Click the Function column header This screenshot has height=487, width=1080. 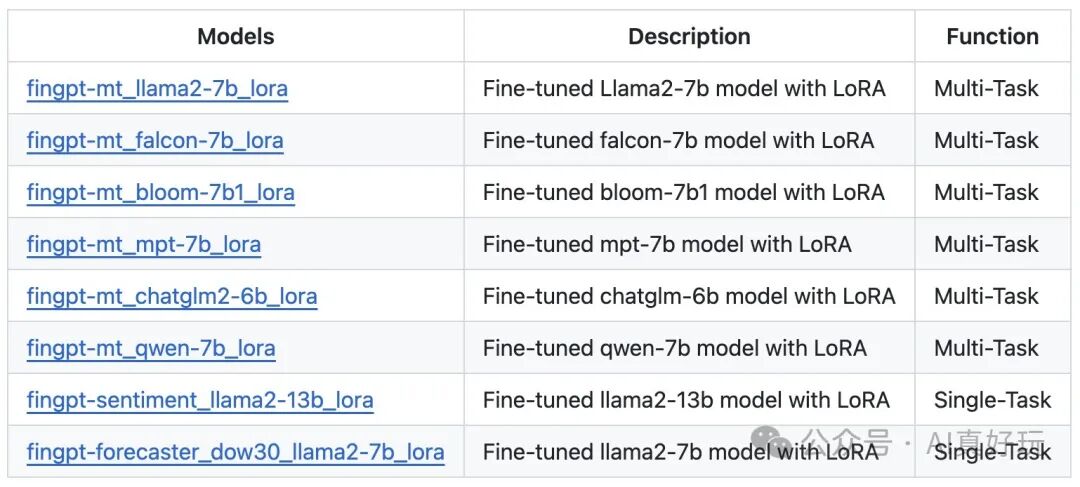point(992,37)
